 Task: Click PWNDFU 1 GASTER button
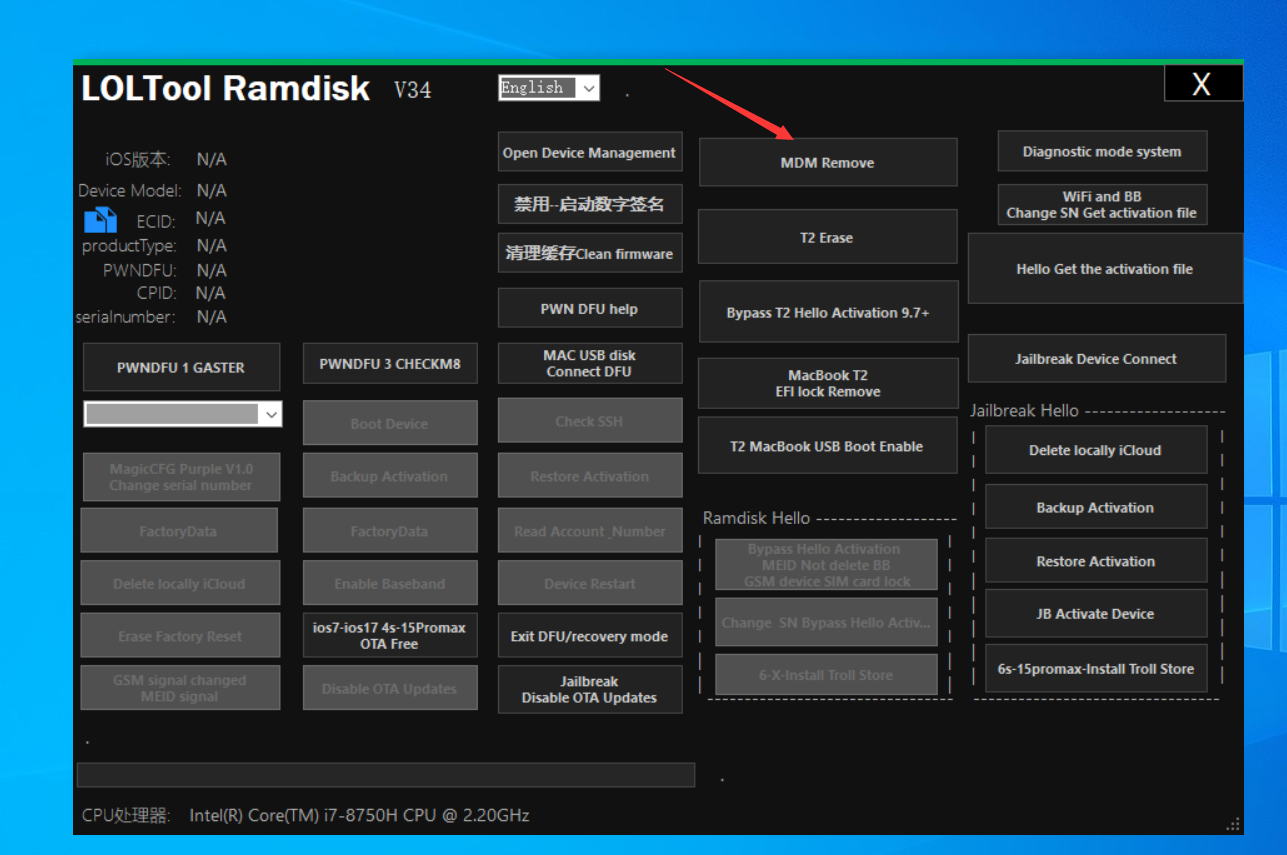point(181,367)
